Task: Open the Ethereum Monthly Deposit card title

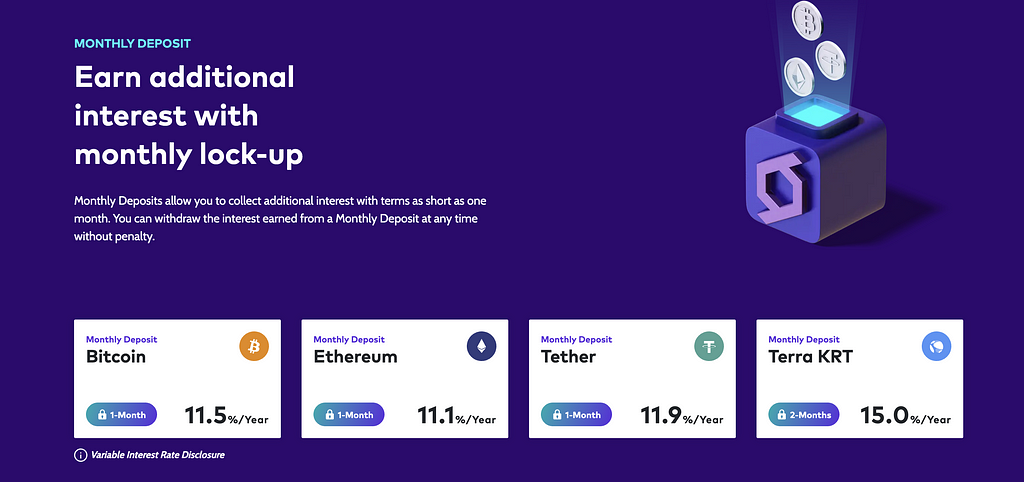Action: point(355,357)
